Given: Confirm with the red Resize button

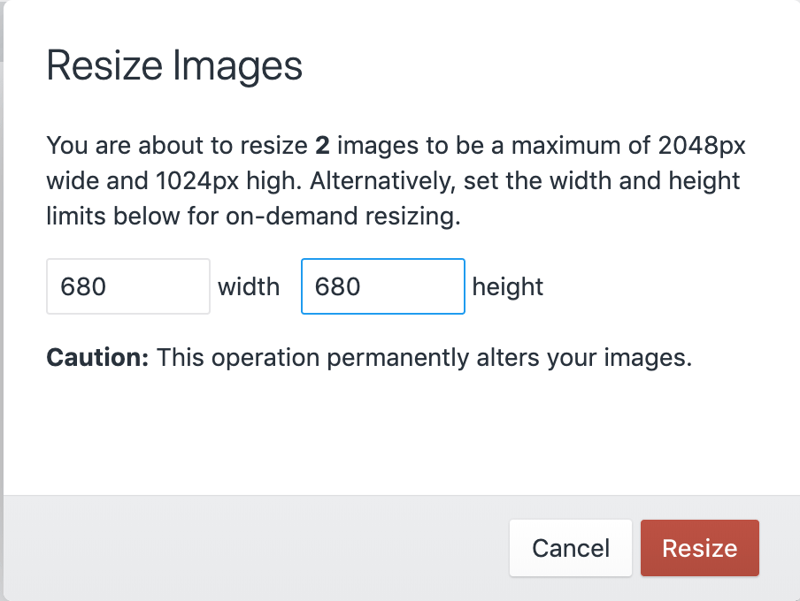Looking at the screenshot, I should click(x=699, y=548).
